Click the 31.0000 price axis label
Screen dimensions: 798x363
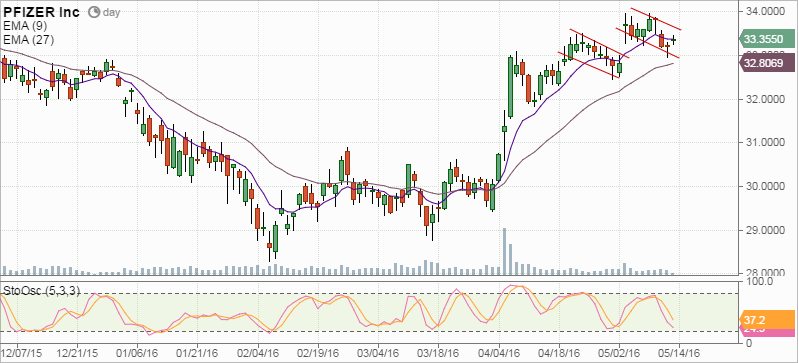pyautogui.click(x=766, y=143)
